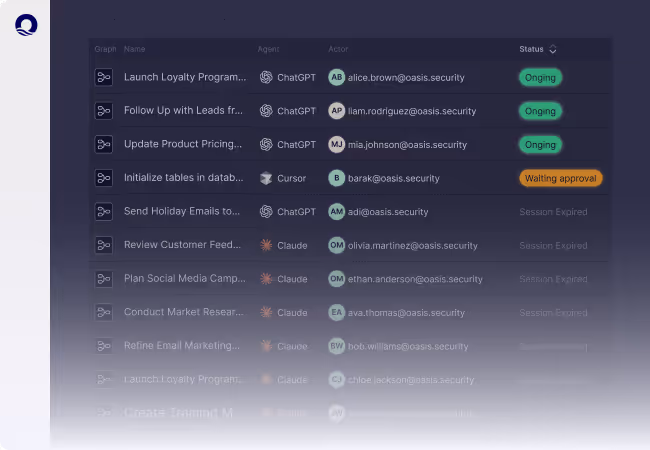Select barak@oasis.security email text
This screenshot has width=650, height=450.
[x=393, y=178]
